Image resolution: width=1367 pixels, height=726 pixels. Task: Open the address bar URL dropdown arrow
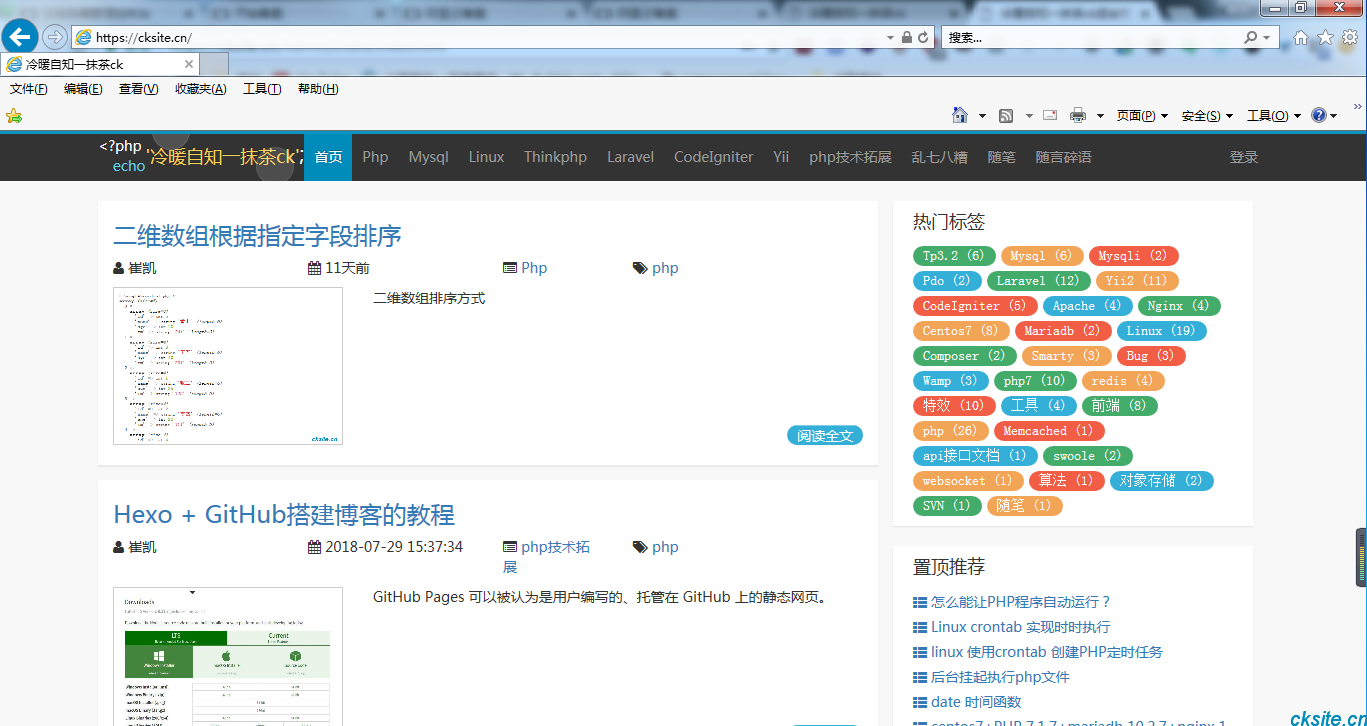pos(890,37)
